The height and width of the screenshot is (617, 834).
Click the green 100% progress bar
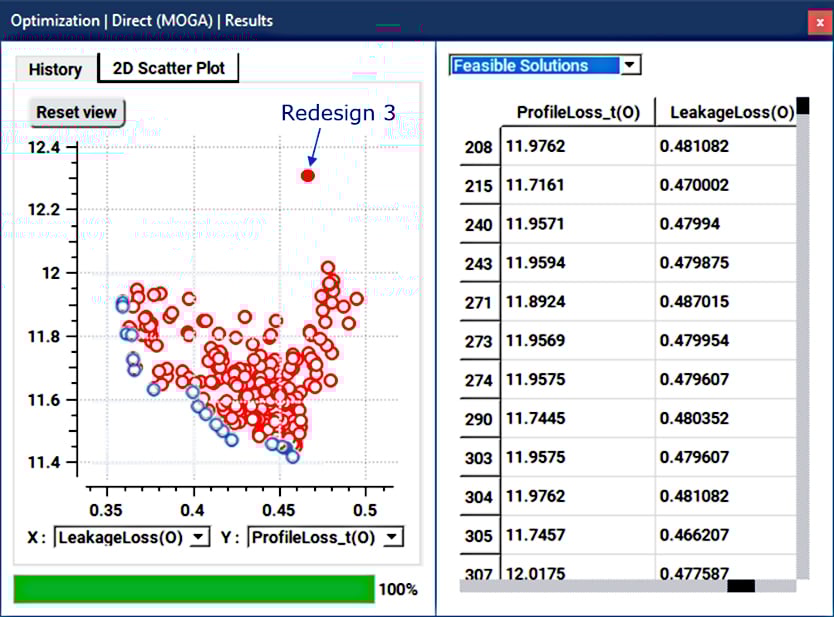pos(193,589)
